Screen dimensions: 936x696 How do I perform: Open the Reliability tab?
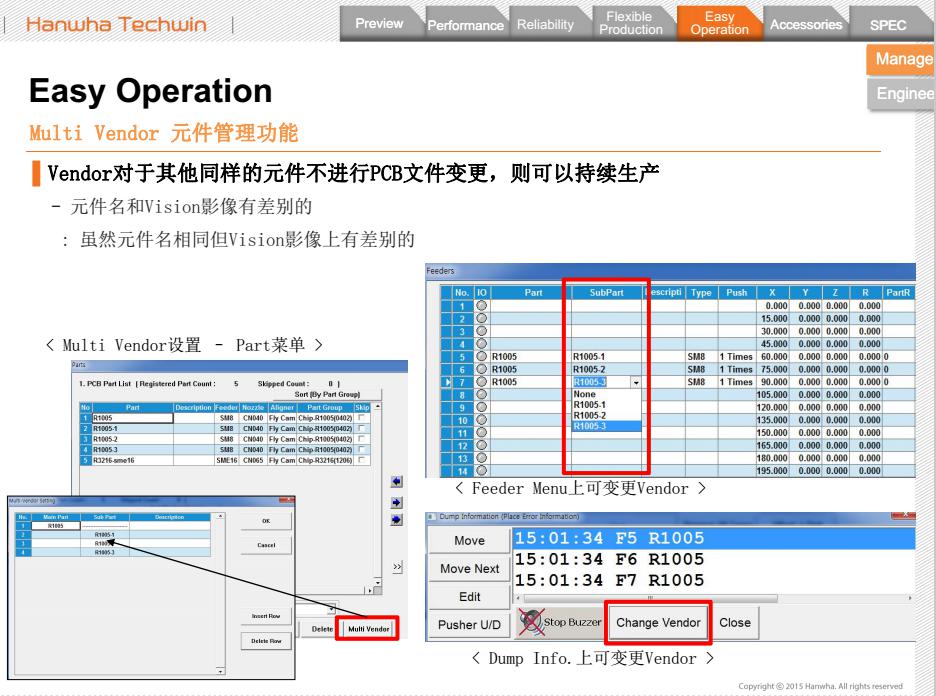click(x=545, y=24)
